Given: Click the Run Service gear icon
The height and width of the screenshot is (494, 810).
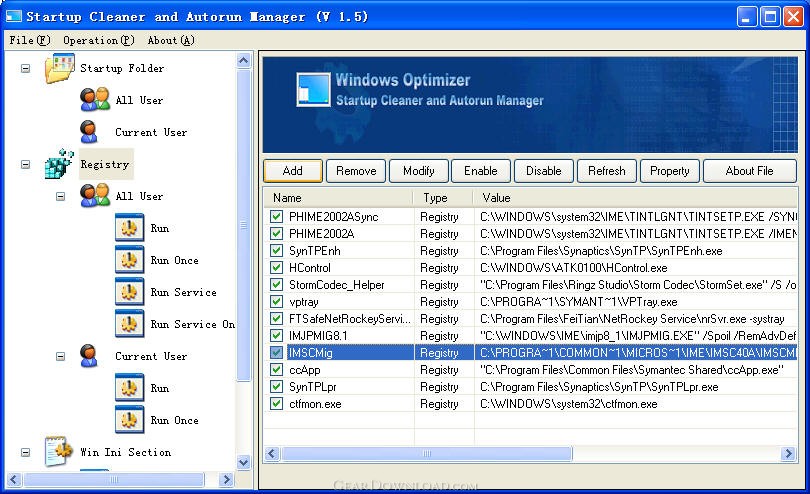Looking at the screenshot, I should click(129, 292).
